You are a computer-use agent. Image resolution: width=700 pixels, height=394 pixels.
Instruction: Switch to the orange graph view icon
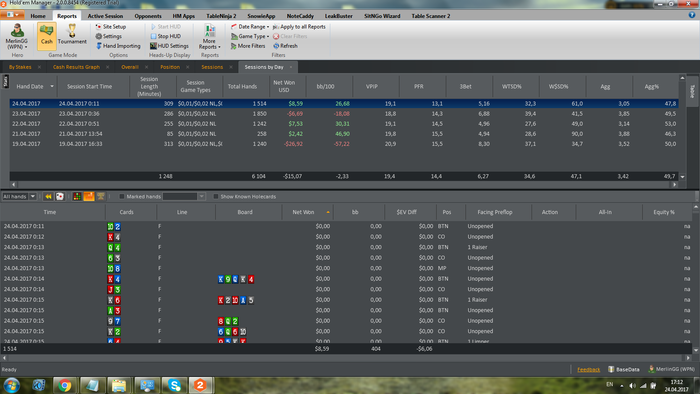pos(89,196)
